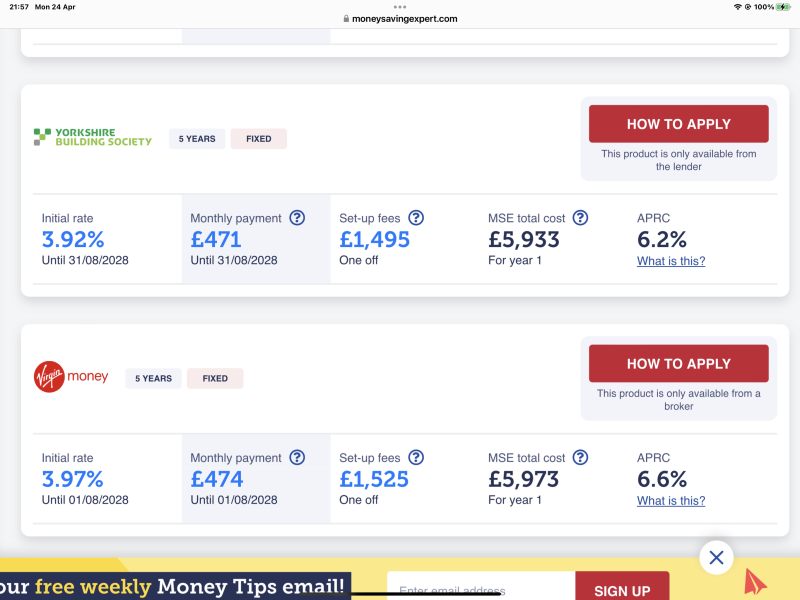Click the Enter email address field
This screenshot has width=800, height=600.
[x=480, y=590]
